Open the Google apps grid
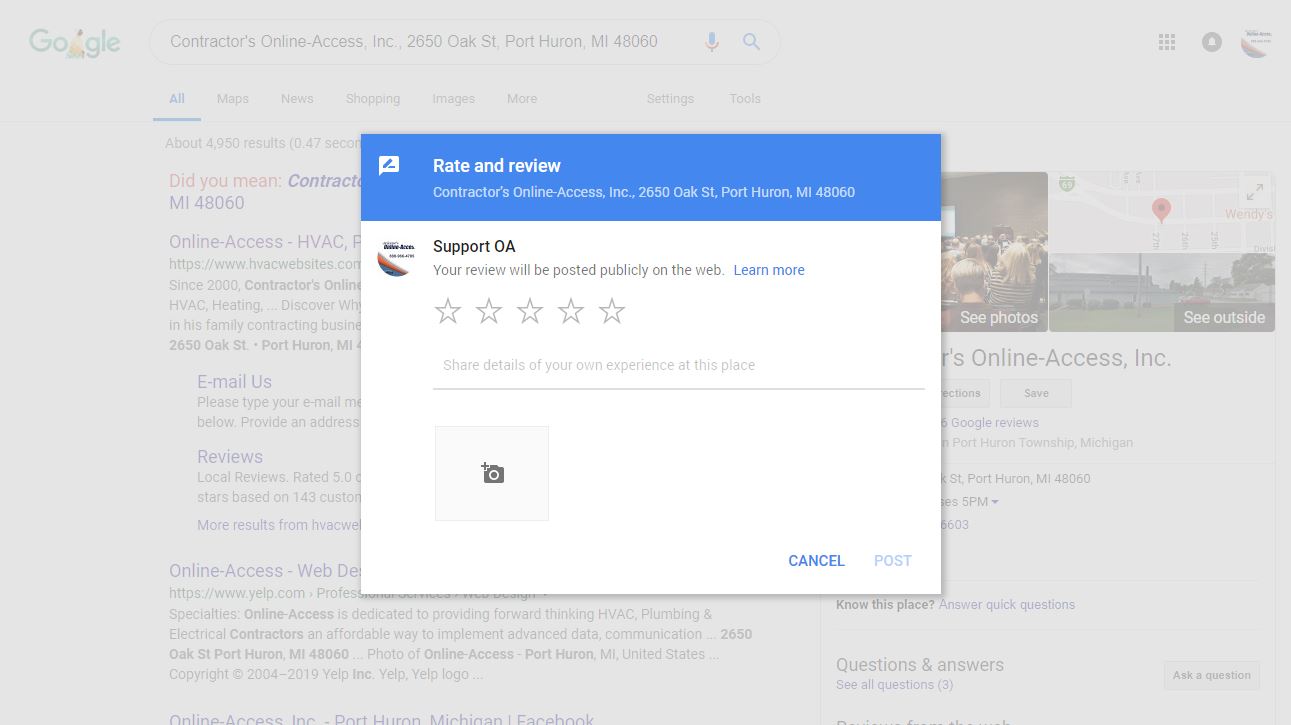1291x725 pixels. pyautogui.click(x=1166, y=42)
